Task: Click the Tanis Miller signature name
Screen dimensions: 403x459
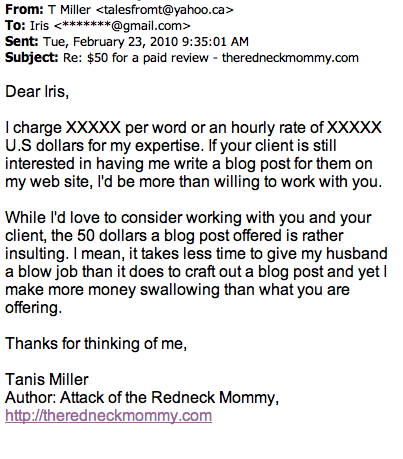Action: [47, 380]
